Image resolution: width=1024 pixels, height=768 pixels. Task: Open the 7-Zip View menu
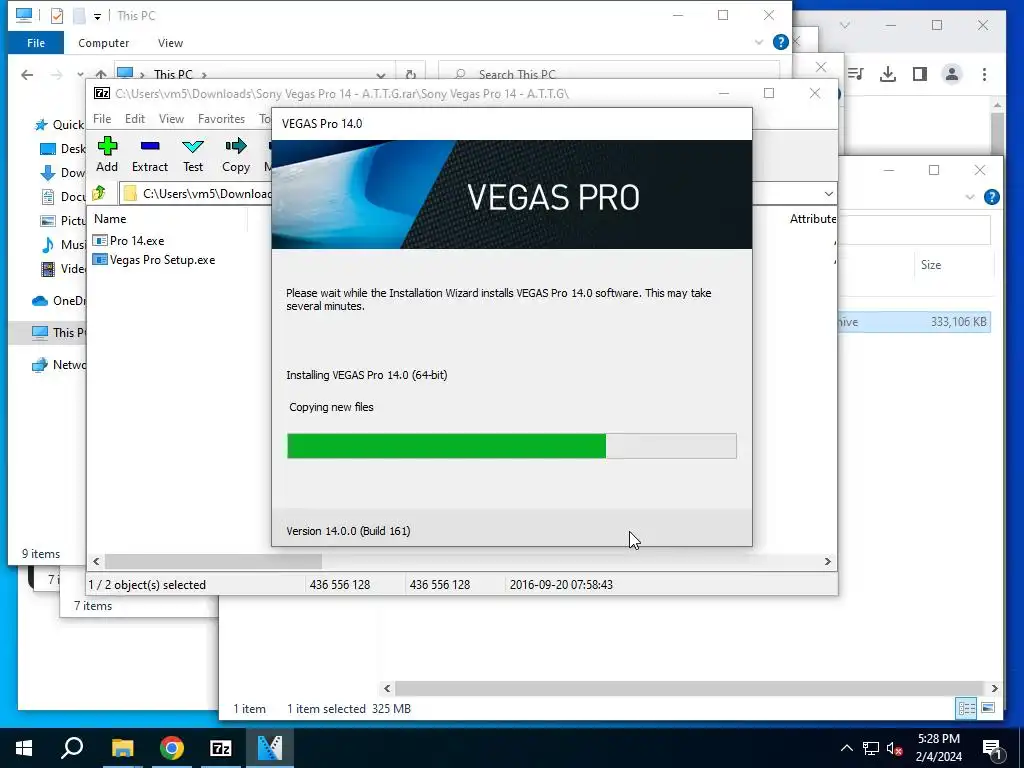tap(171, 119)
